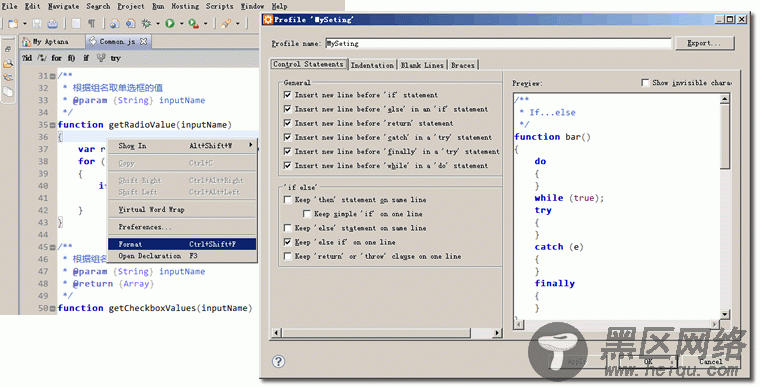Click the '/*/' comment snippet button
The image size is (760, 387).
pos(42,58)
